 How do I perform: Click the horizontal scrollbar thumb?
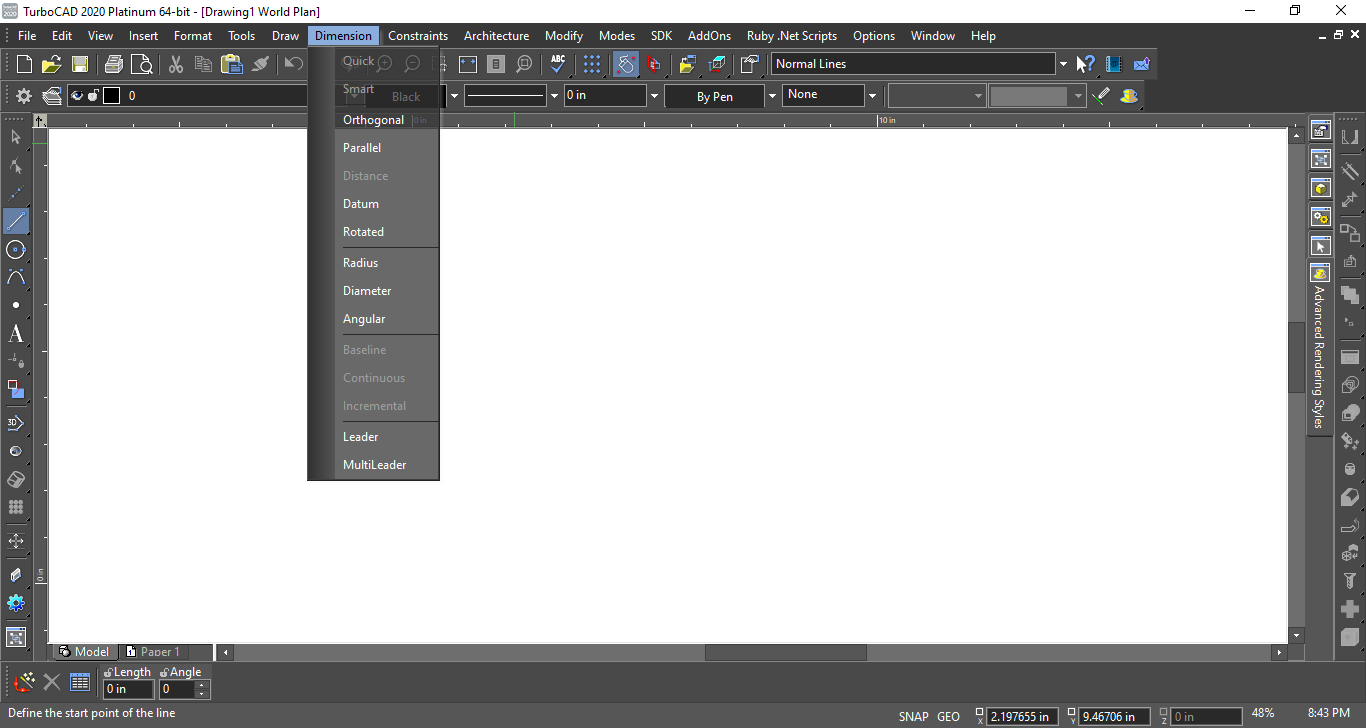(786, 652)
